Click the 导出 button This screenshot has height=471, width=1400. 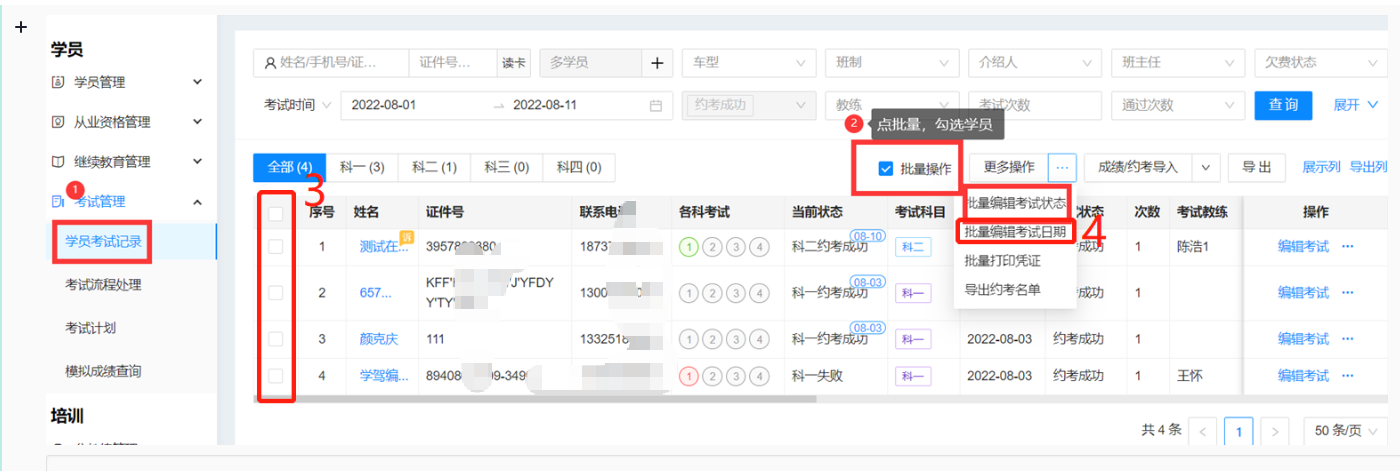pos(1257,168)
